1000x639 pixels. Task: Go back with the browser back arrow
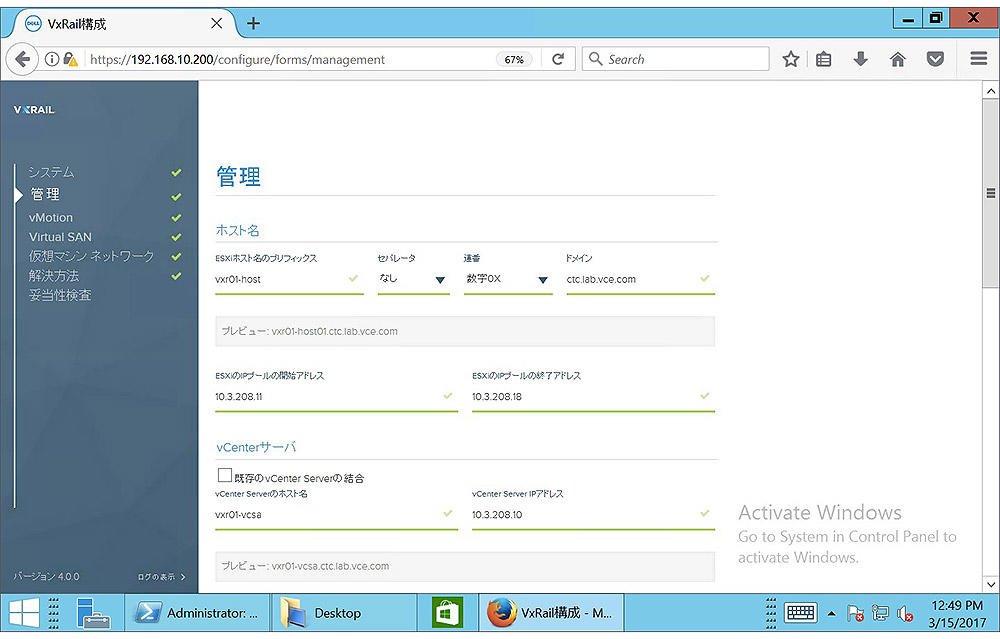22,59
